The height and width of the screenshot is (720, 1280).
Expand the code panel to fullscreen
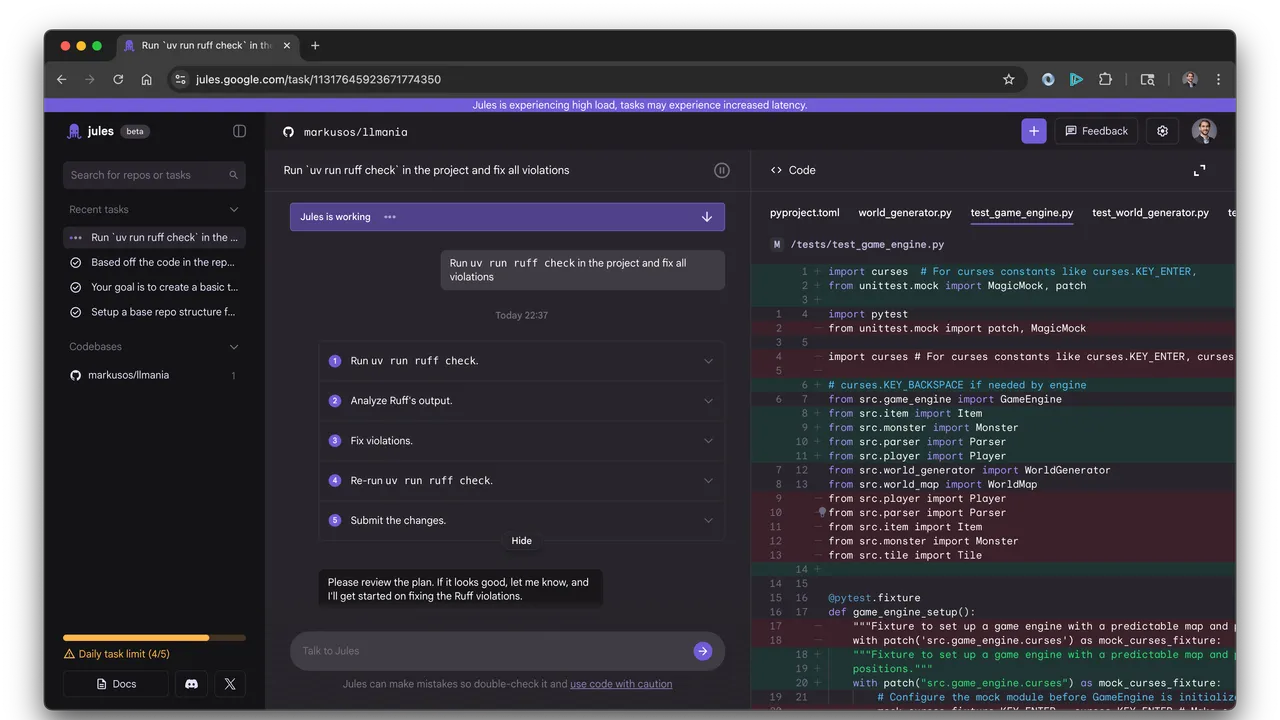(x=1200, y=170)
